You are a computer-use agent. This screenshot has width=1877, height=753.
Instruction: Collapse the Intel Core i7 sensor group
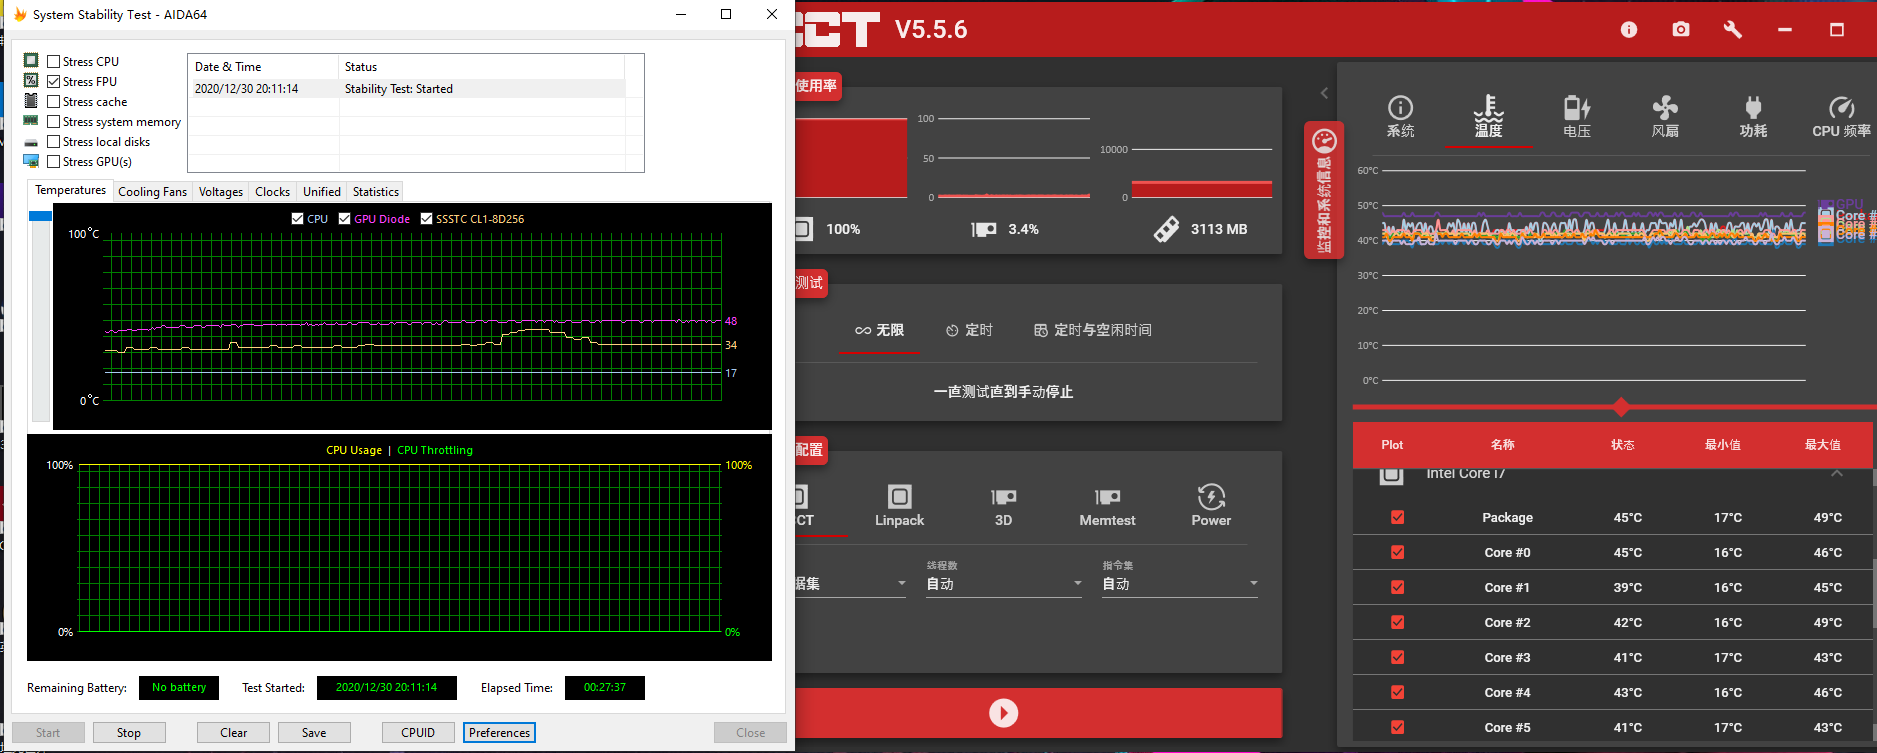1836,473
